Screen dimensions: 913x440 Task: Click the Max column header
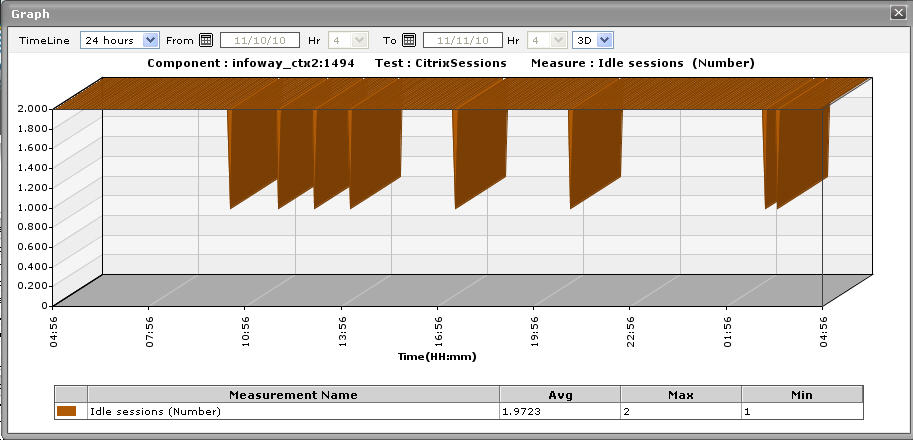[681, 395]
